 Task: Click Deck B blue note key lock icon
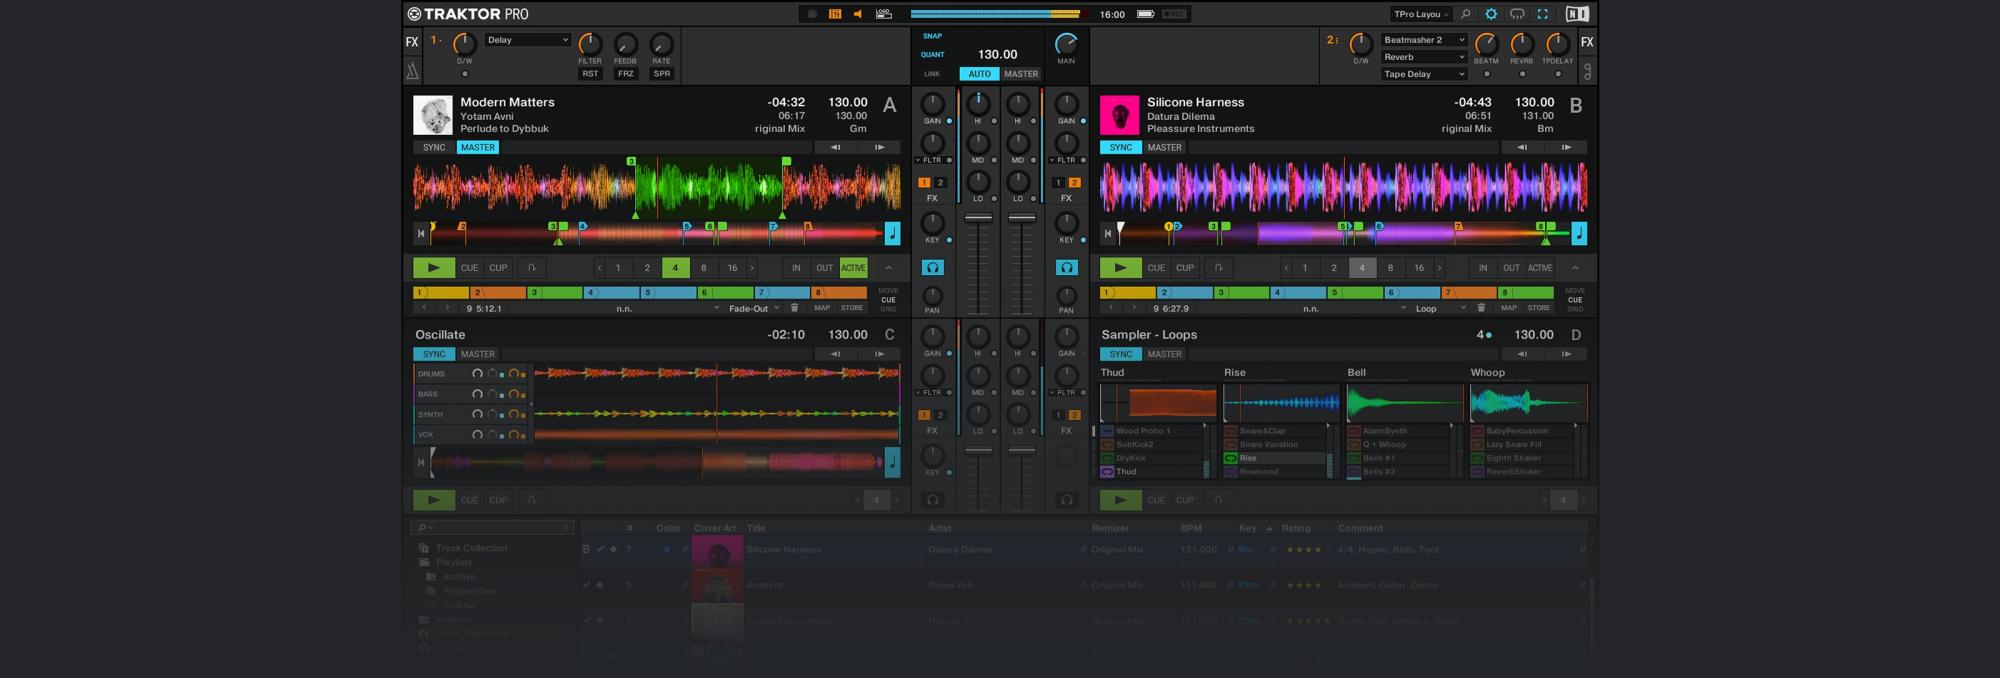tap(1579, 234)
